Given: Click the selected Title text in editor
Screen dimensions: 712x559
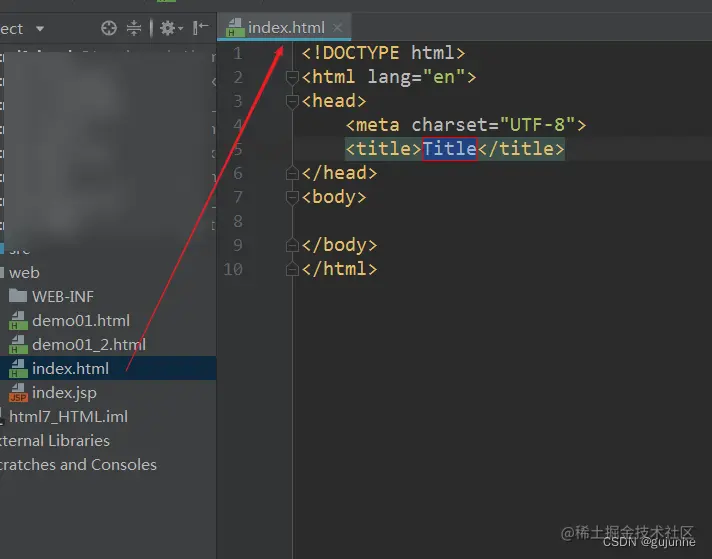Looking at the screenshot, I should coord(450,149).
